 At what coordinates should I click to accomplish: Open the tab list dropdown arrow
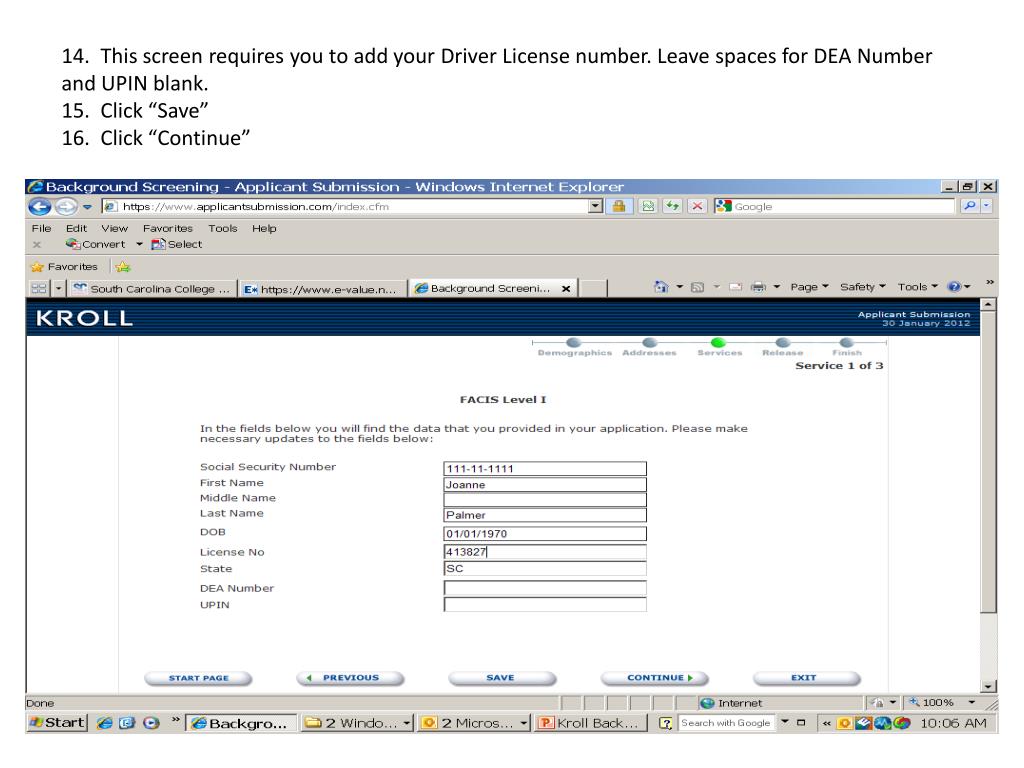(x=59, y=288)
